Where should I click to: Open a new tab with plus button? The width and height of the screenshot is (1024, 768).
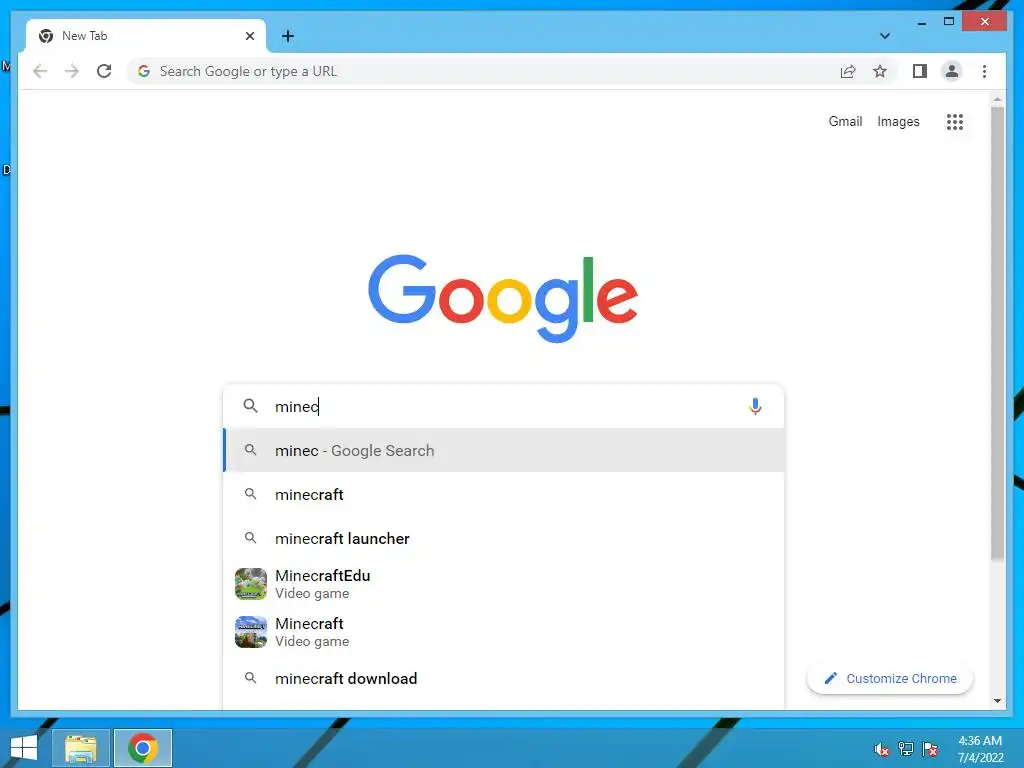point(288,36)
